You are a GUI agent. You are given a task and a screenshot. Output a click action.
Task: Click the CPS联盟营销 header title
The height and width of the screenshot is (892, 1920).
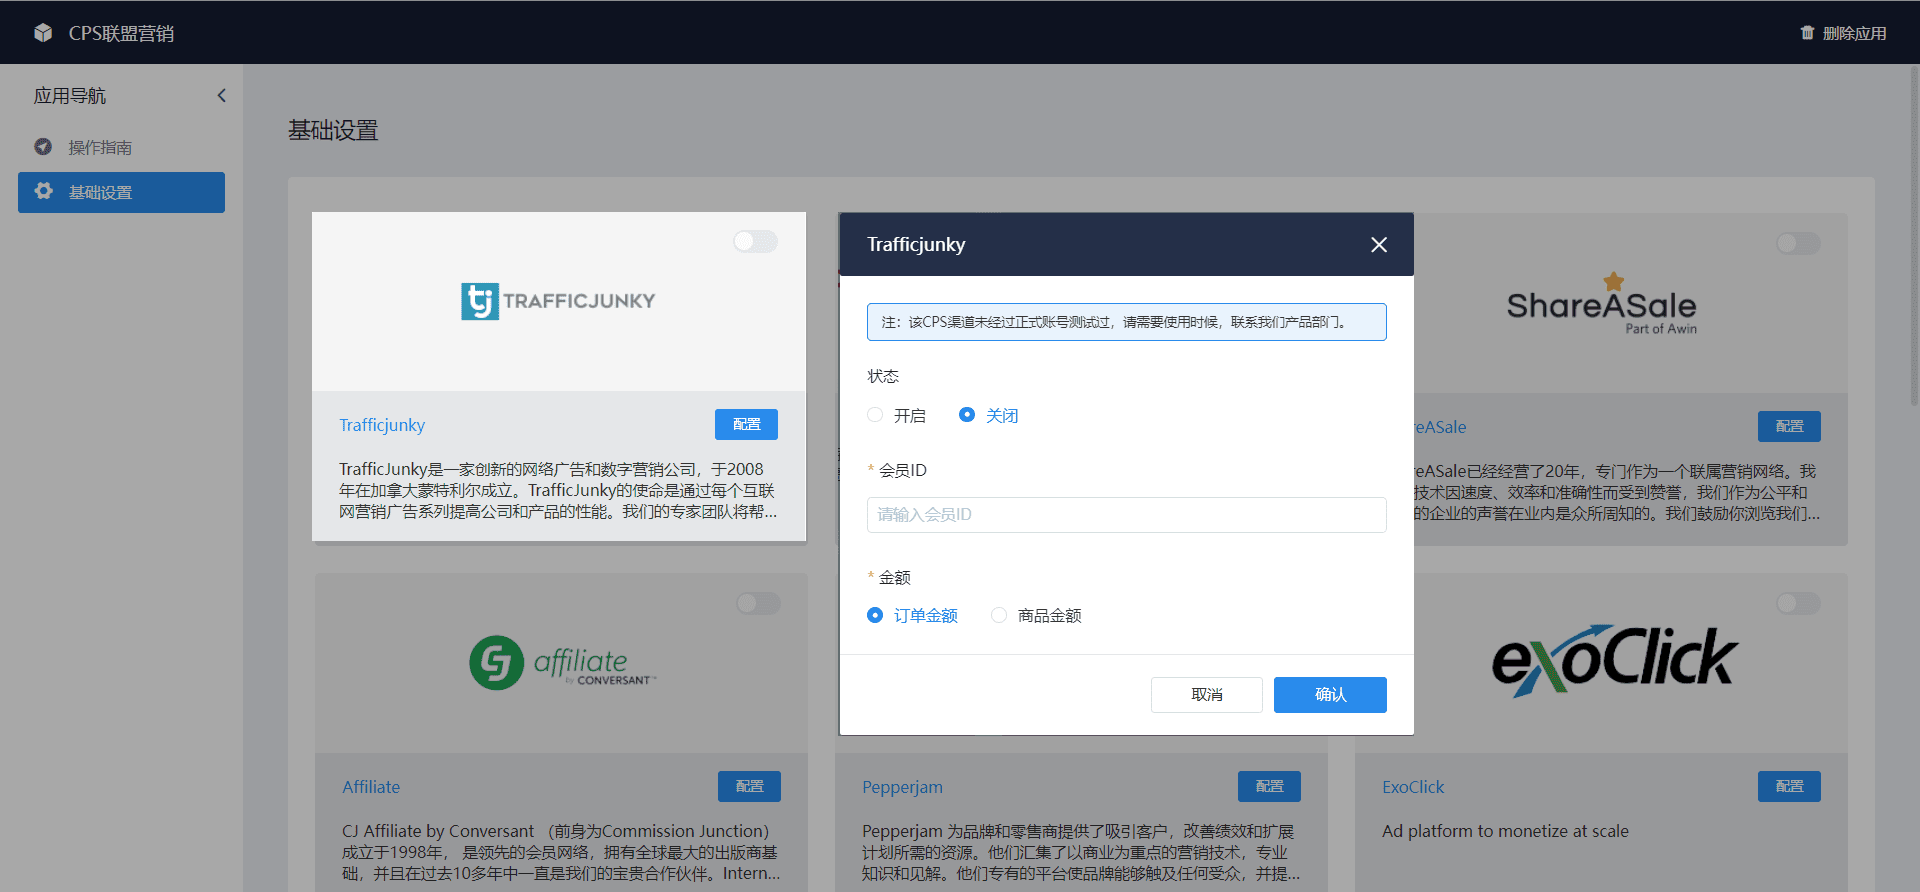121,33
